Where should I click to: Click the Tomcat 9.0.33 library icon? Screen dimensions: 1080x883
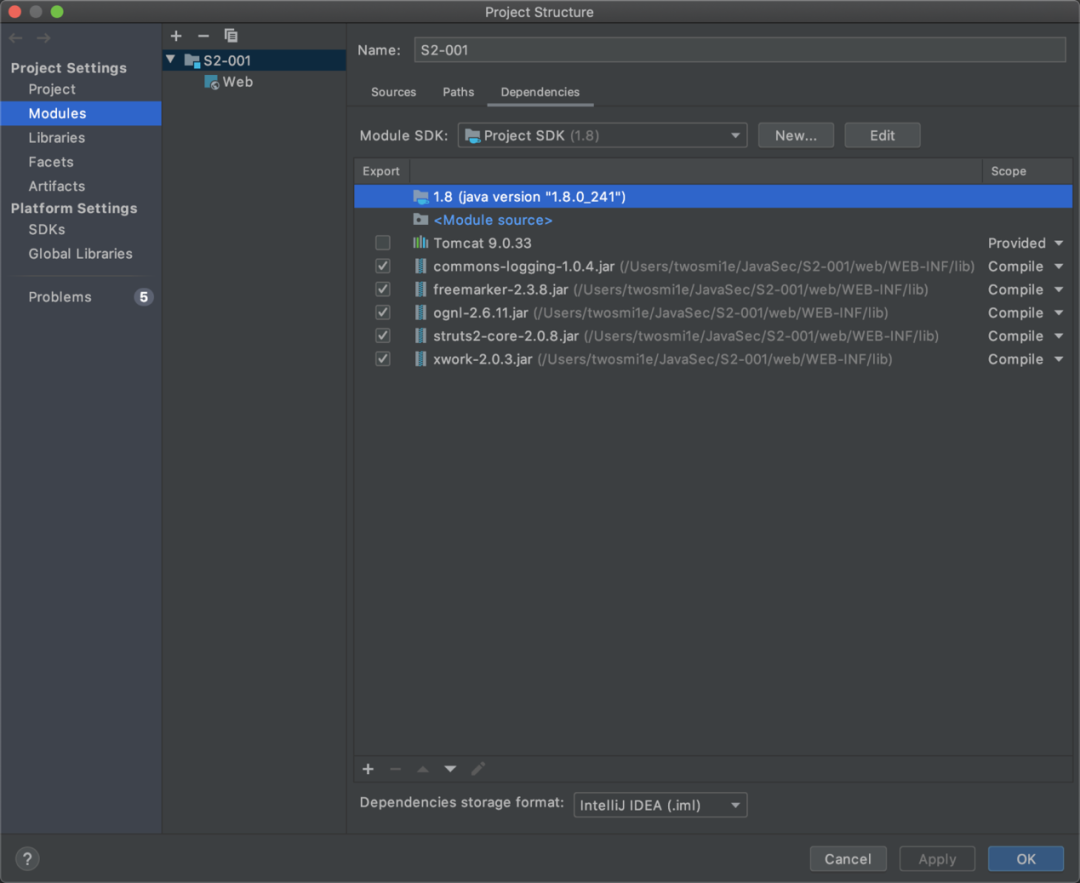(x=420, y=242)
